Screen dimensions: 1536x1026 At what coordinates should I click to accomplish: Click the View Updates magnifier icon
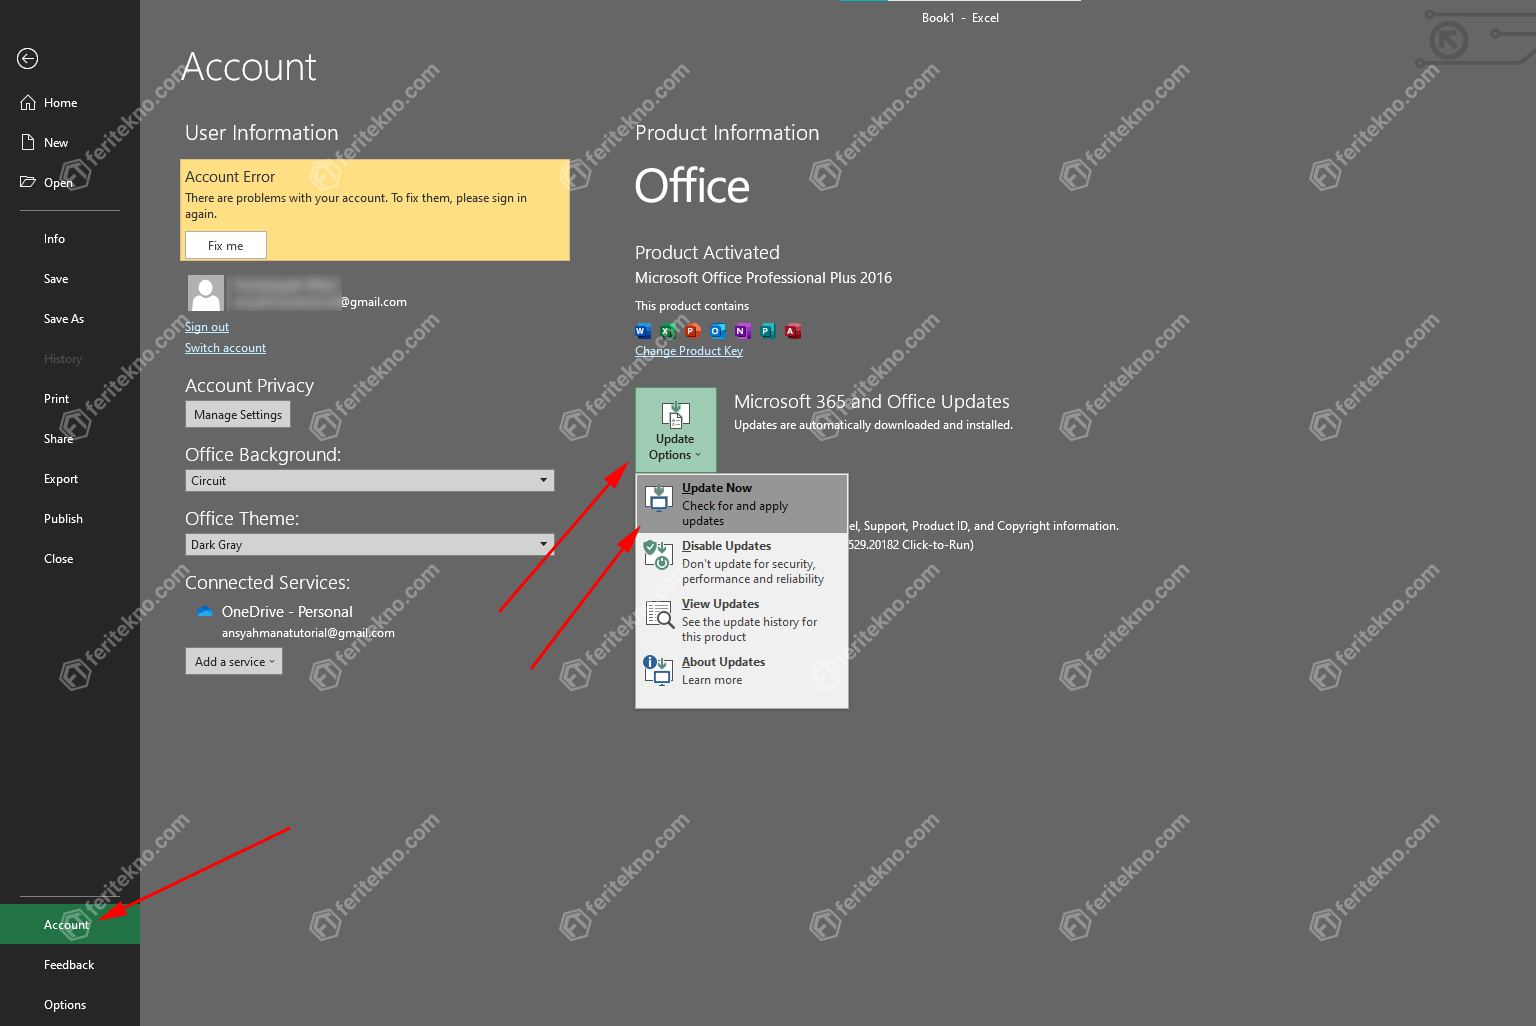[x=659, y=613]
